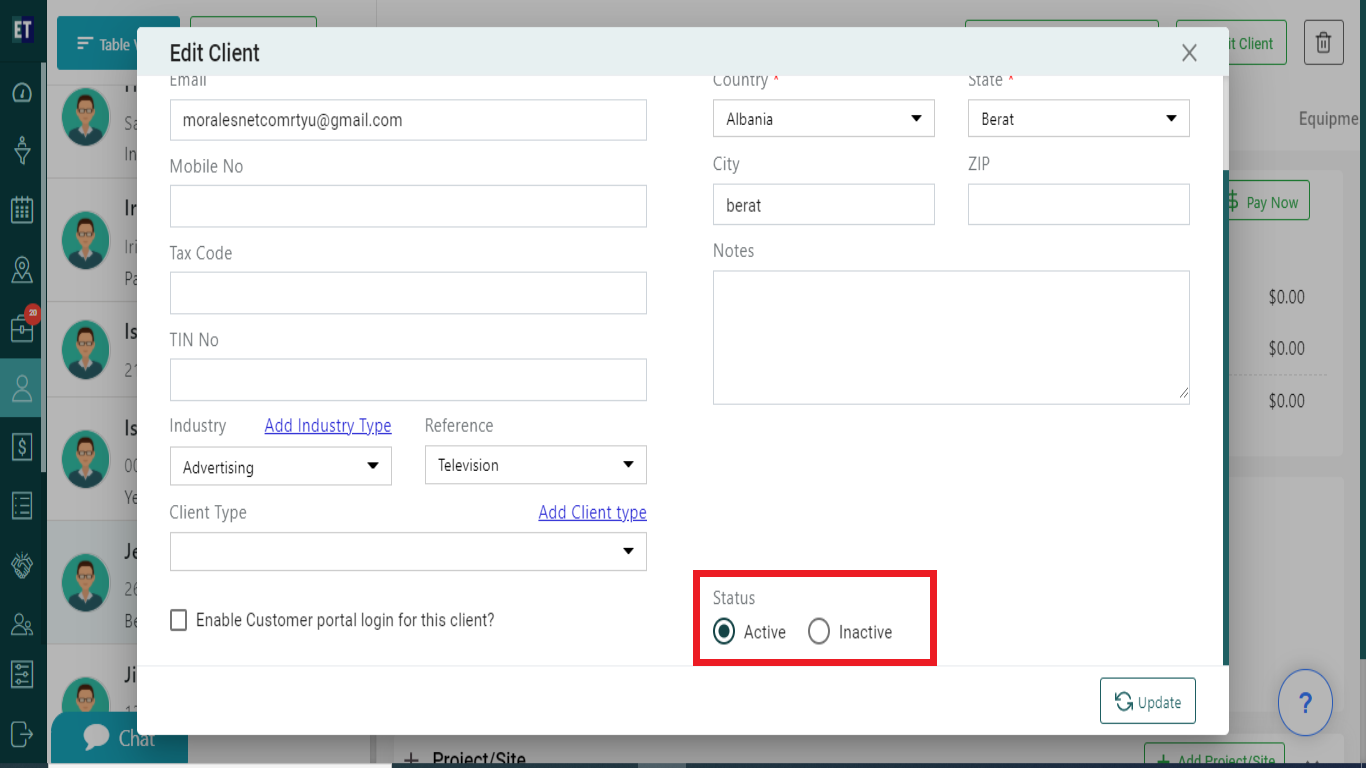
Task: Close the Edit Client dialog
Action: coord(1189,53)
